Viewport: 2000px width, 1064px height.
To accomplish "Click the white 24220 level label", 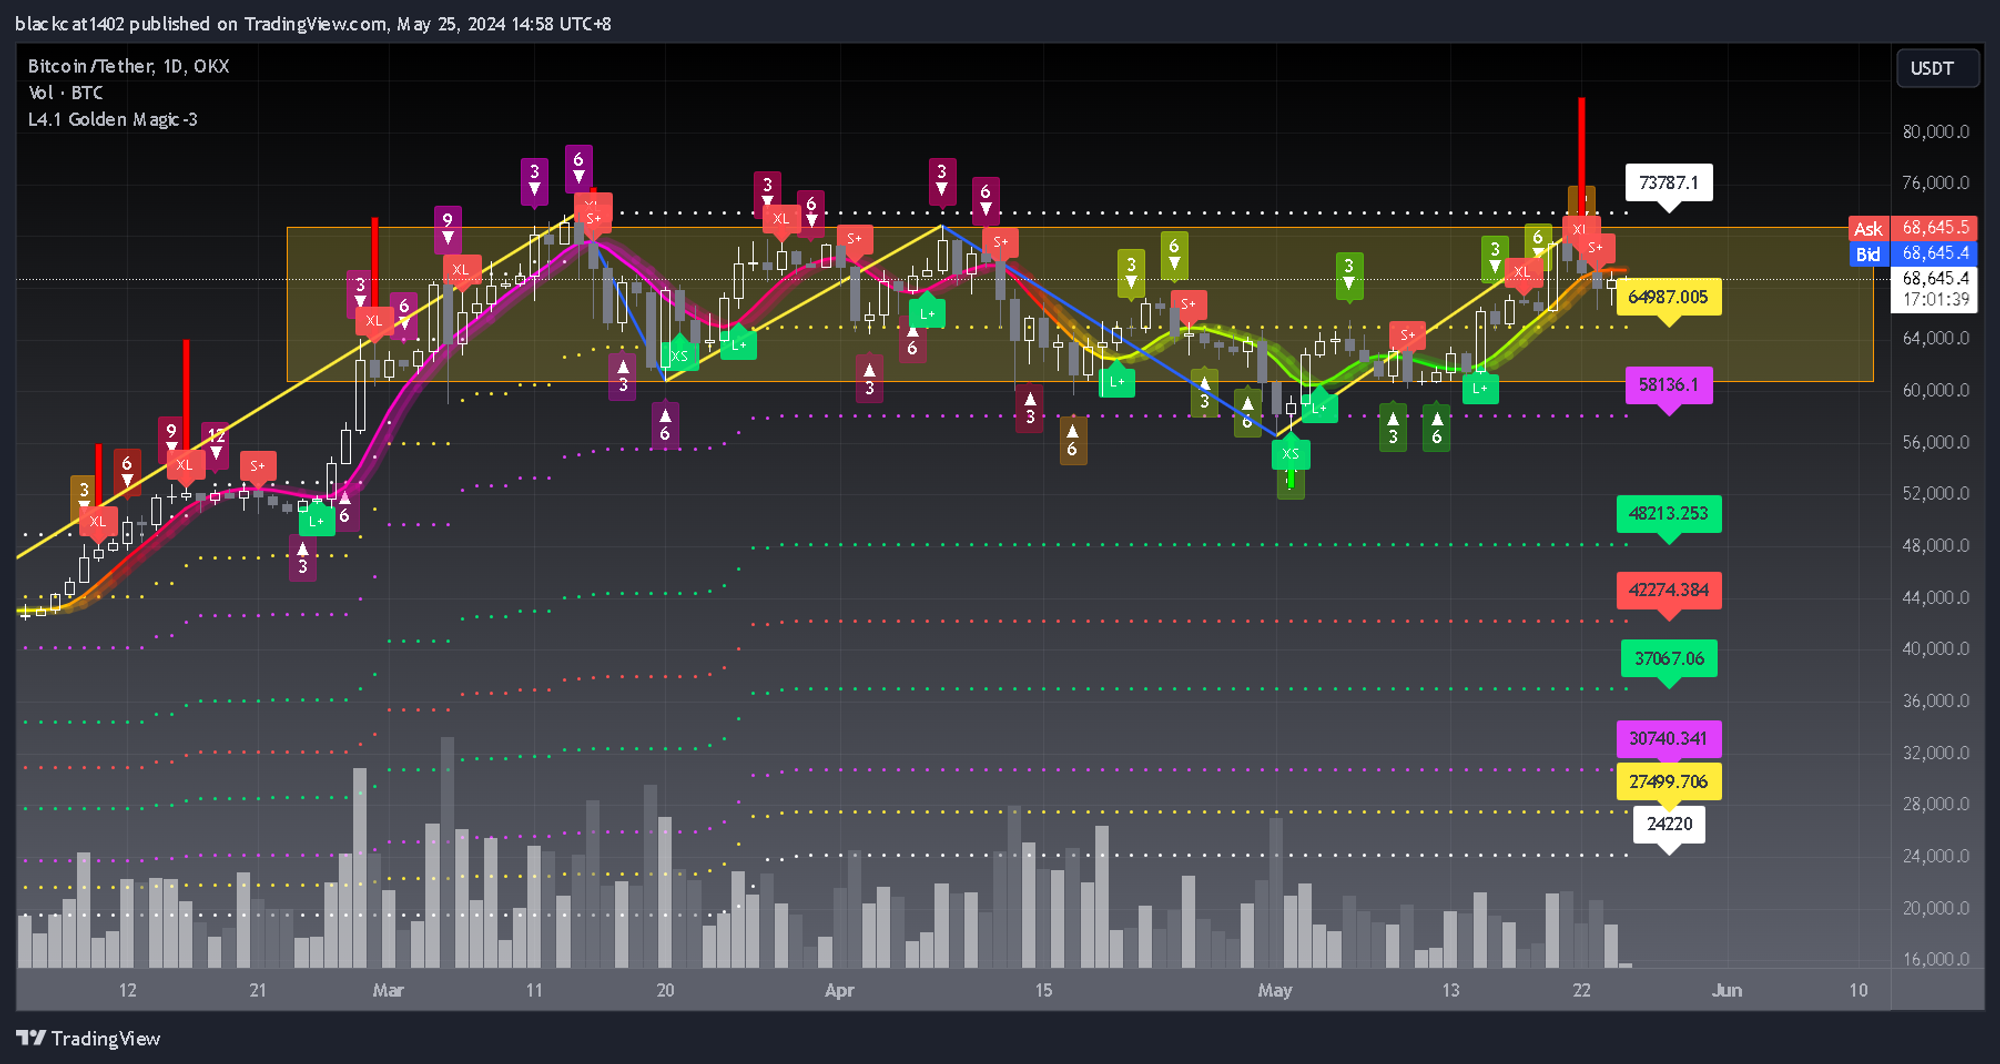I will 1669,824.
